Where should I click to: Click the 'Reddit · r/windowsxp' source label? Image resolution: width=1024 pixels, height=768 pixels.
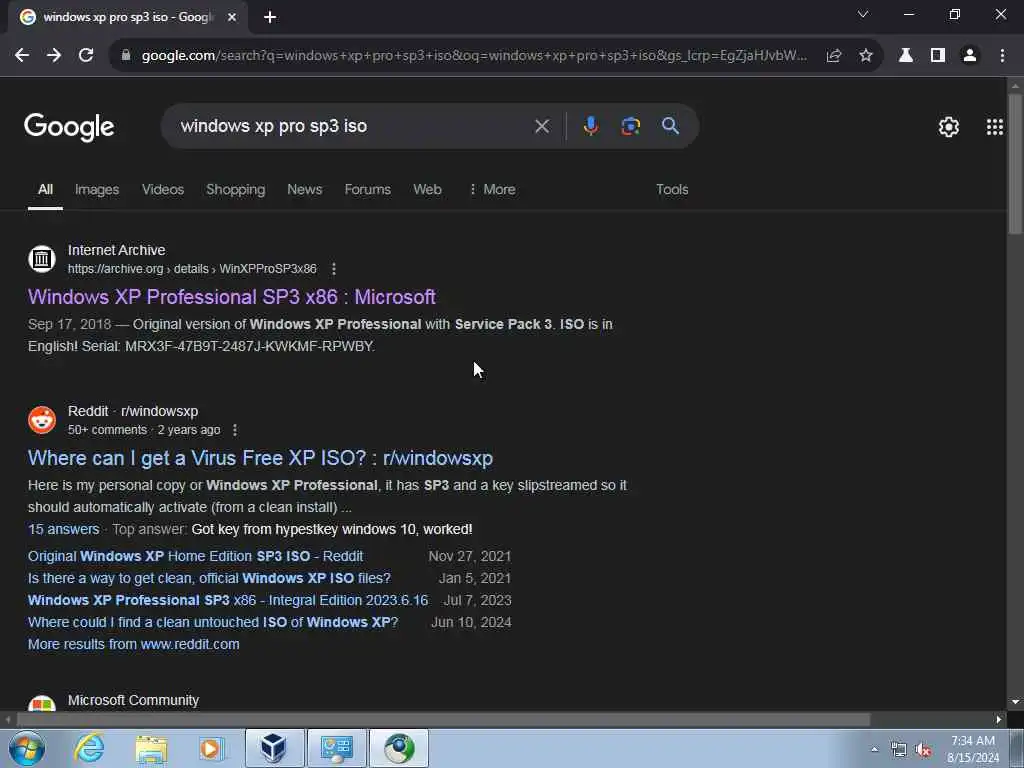[x=133, y=411]
